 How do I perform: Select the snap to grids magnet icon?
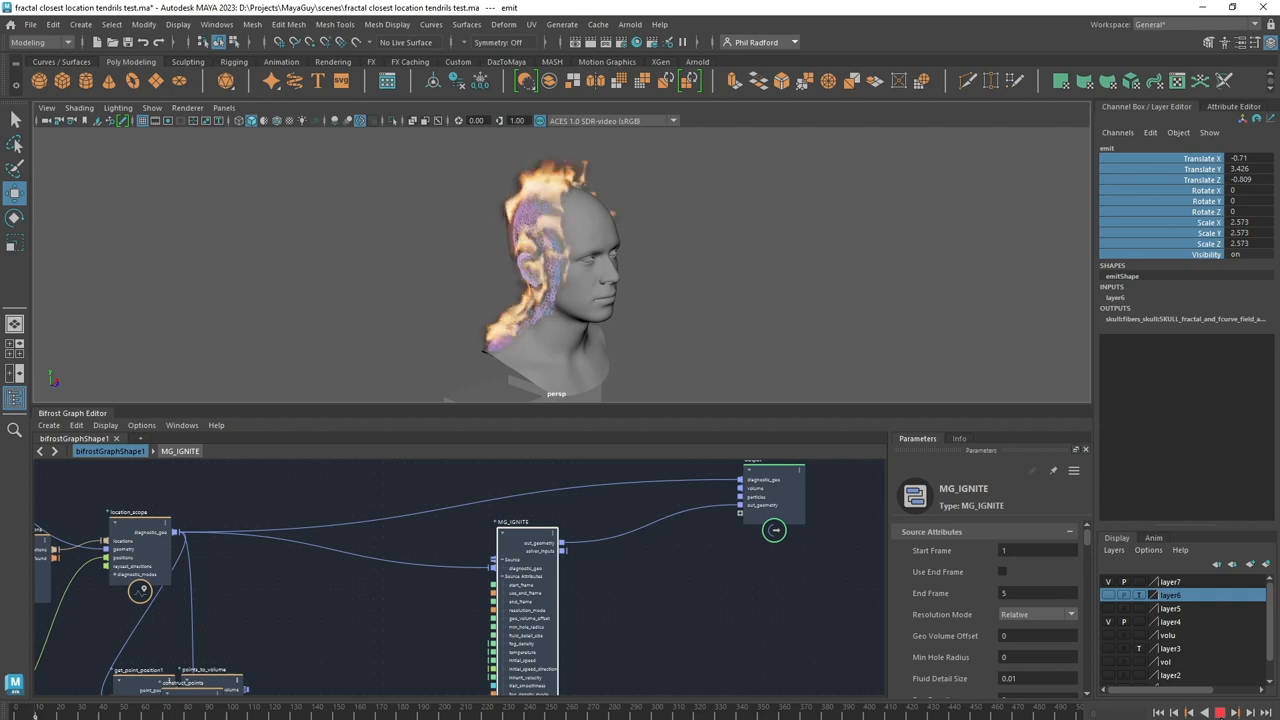(278, 42)
